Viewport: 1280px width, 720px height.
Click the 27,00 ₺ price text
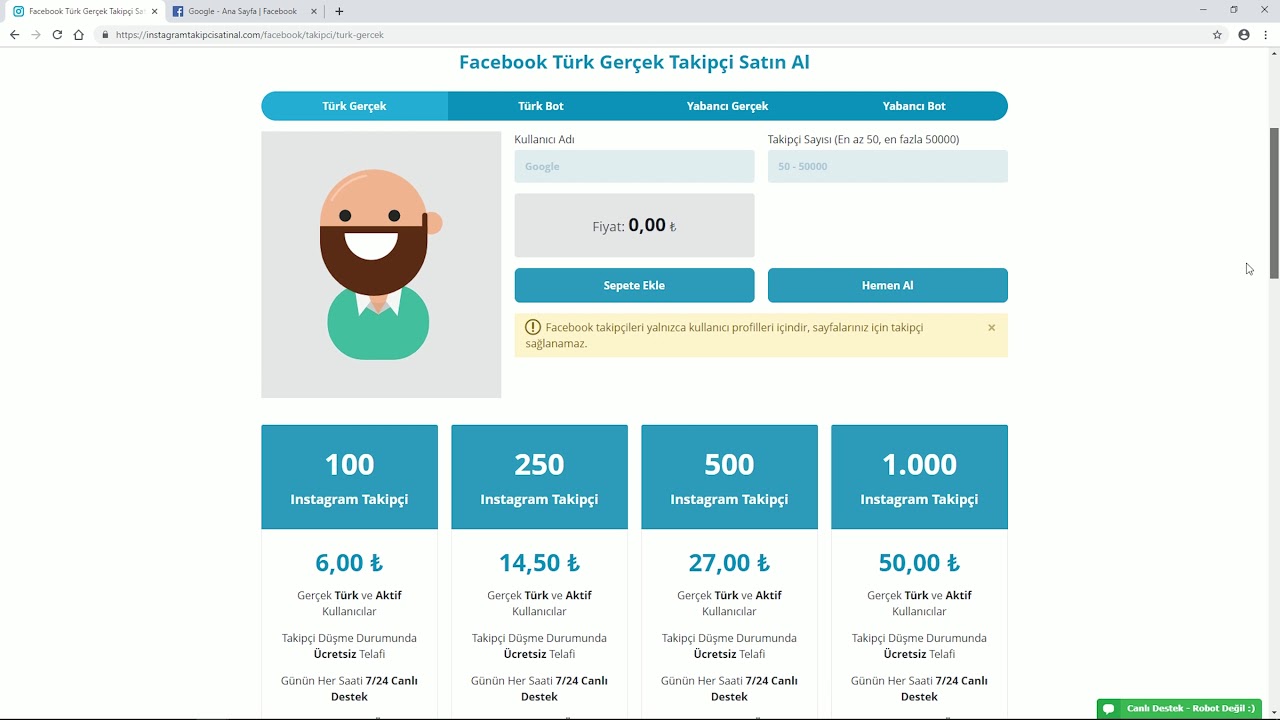pos(729,563)
